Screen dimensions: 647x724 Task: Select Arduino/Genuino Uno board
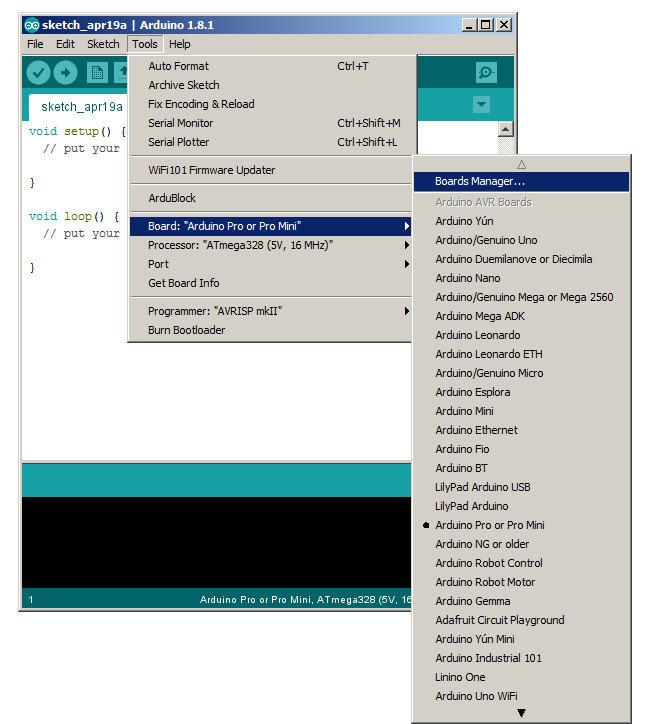point(521,240)
